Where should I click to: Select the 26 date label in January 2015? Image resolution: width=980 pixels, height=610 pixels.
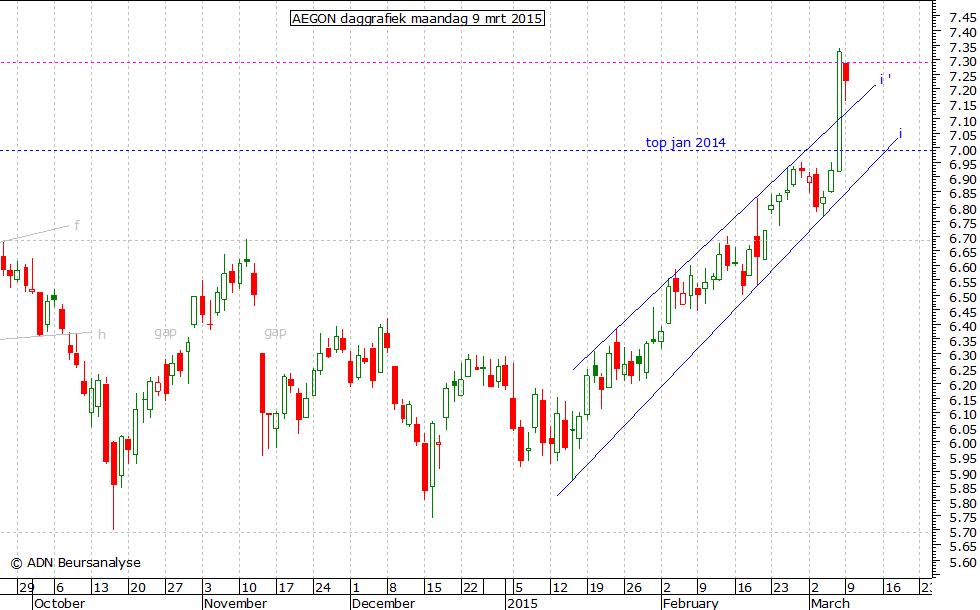point(634,588)
